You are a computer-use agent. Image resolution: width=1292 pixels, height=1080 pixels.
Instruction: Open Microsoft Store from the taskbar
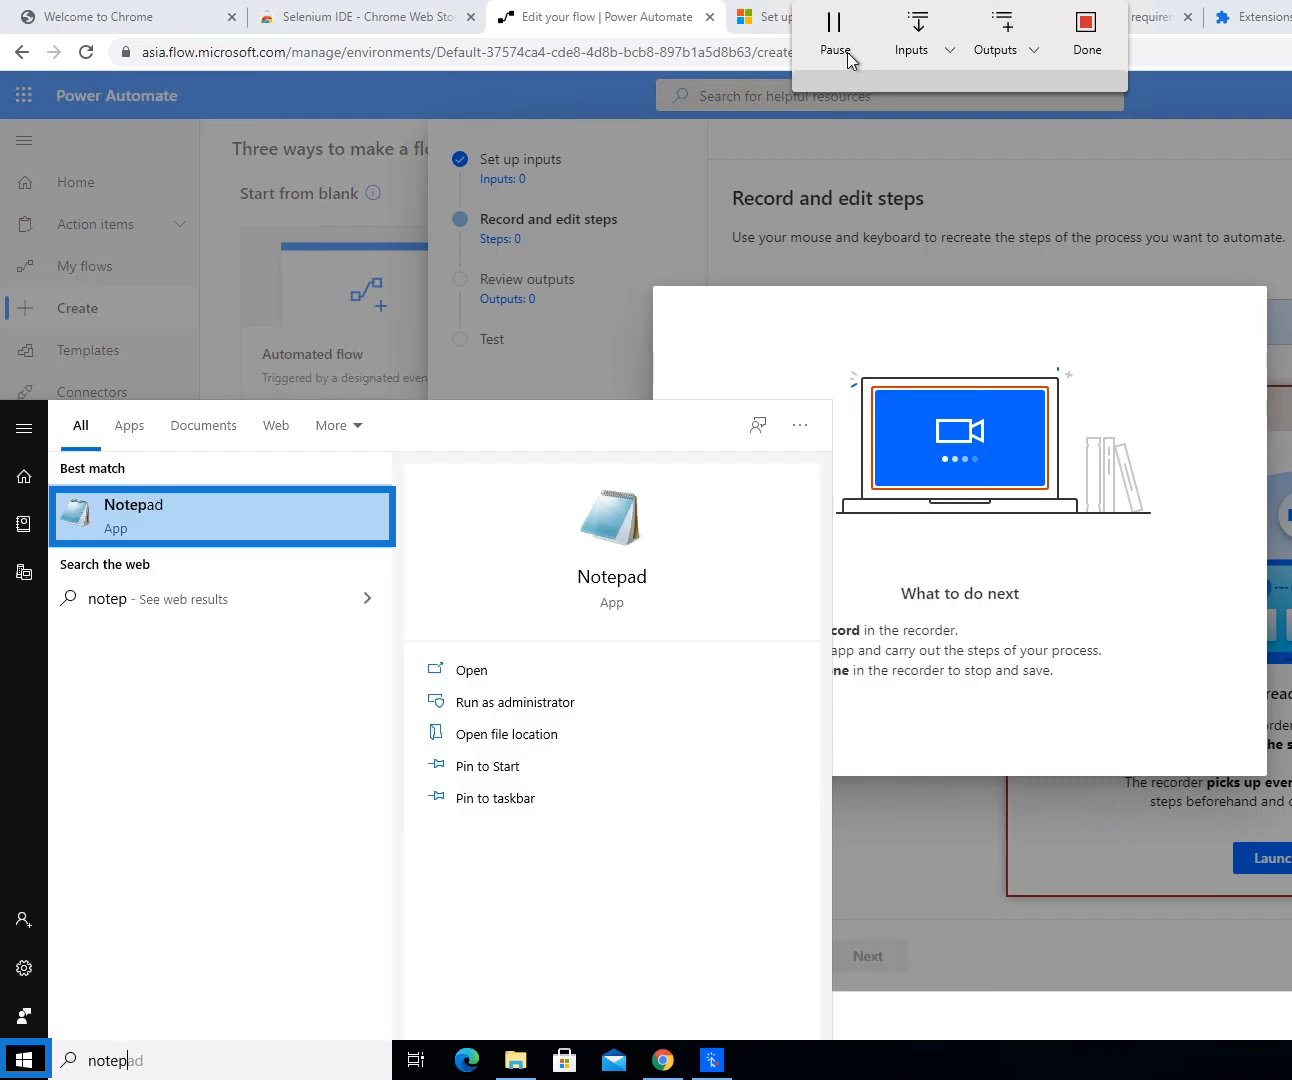pos(565,1060)
